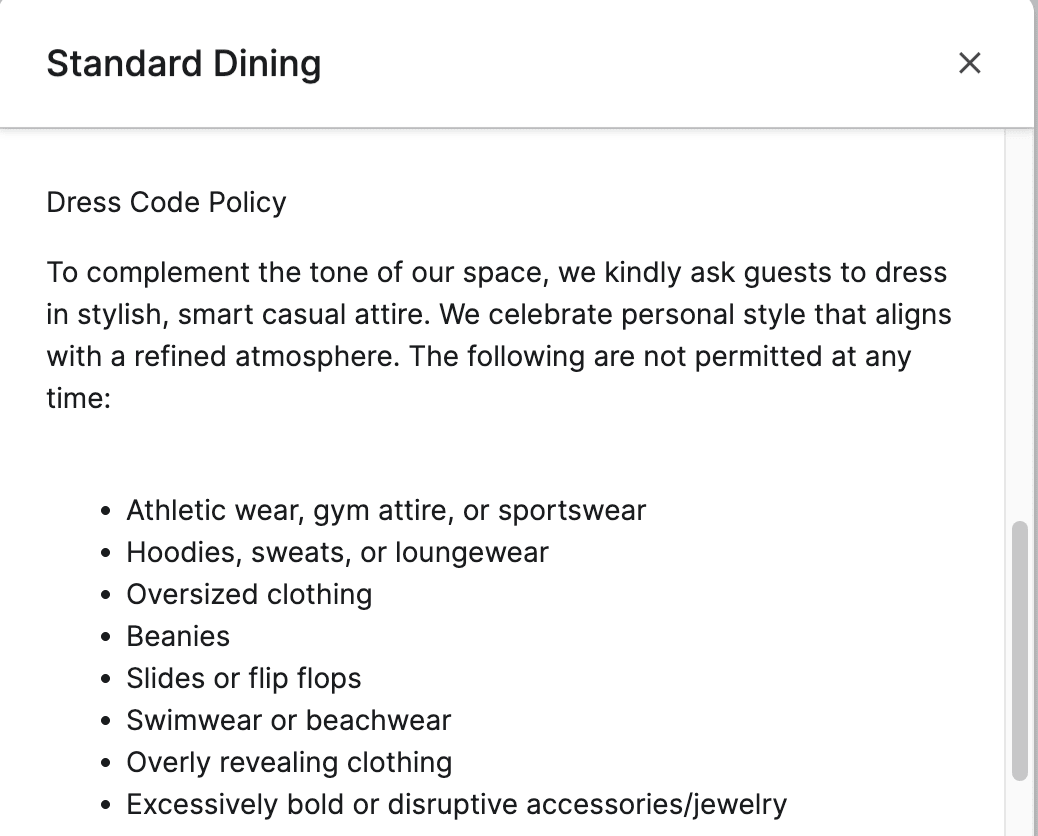Click the scrollbar track above the thumb

click(1019, 330)
